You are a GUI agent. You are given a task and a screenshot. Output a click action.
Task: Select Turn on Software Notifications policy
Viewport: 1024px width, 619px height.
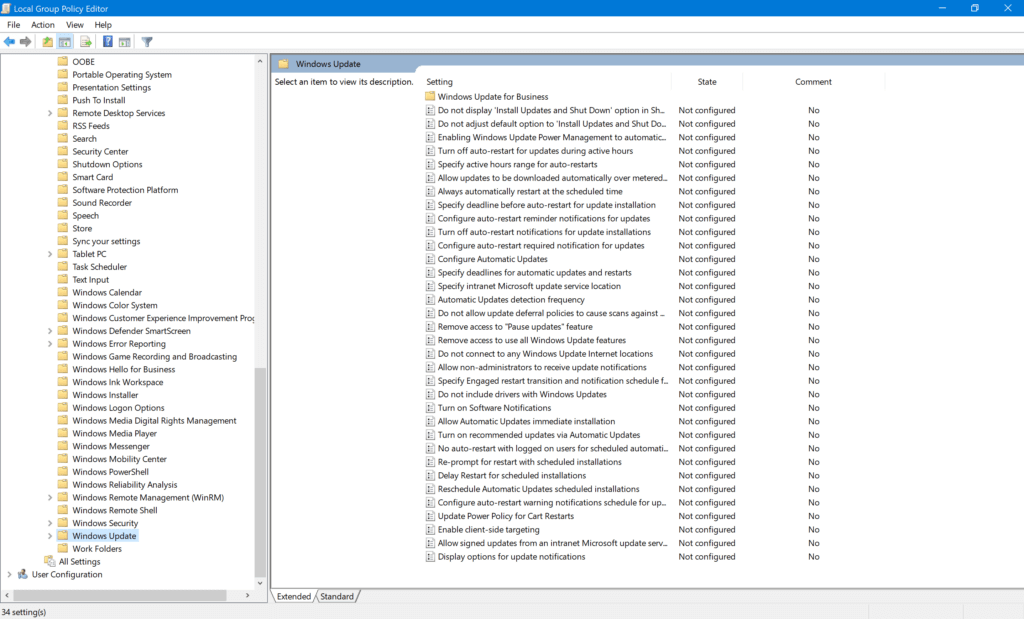click(494, 407)
